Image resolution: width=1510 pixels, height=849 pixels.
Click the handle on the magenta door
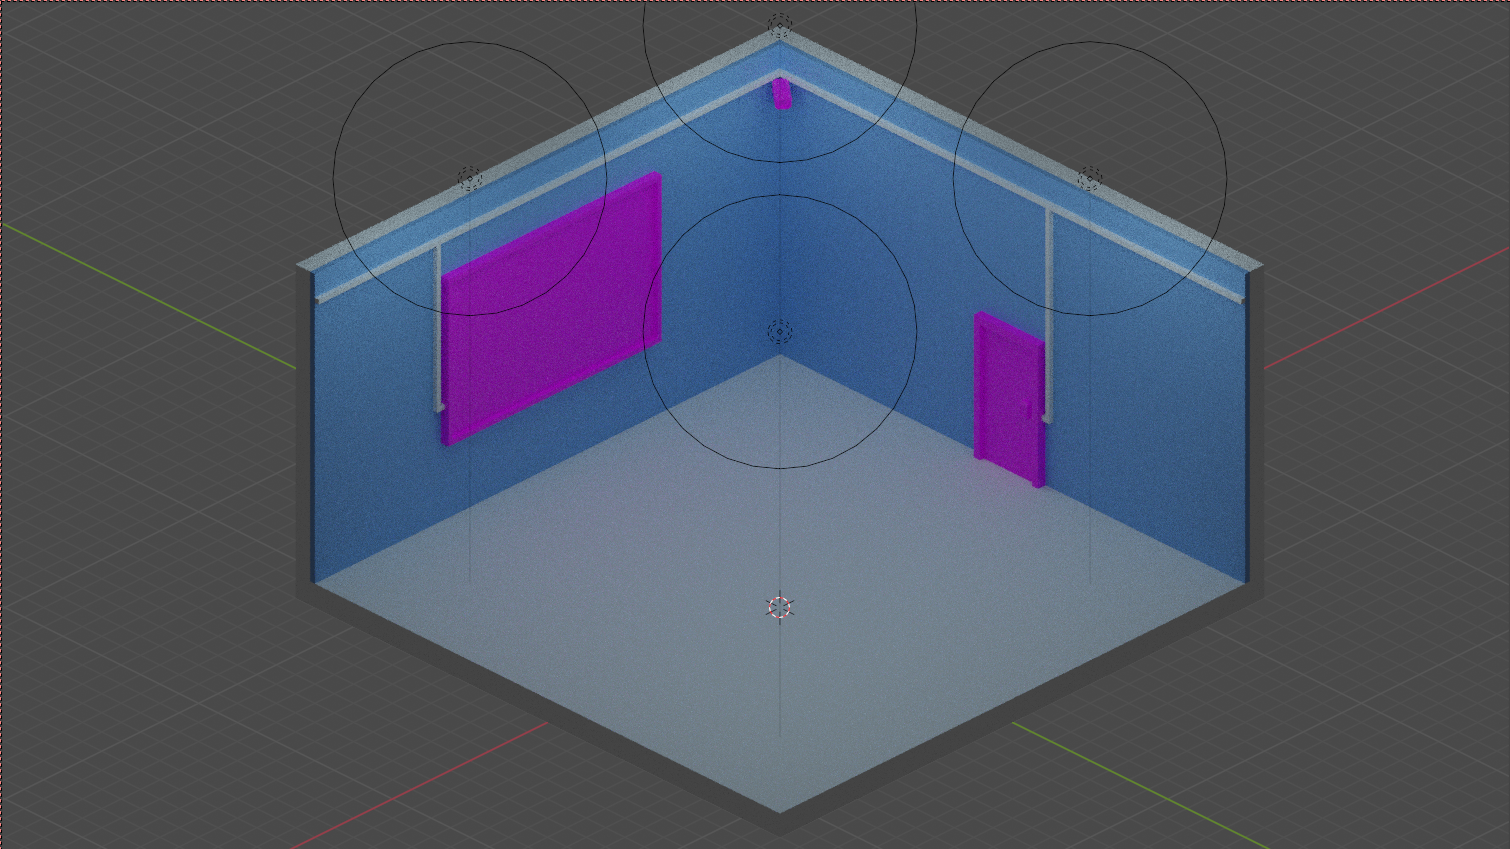[1029, 410]
